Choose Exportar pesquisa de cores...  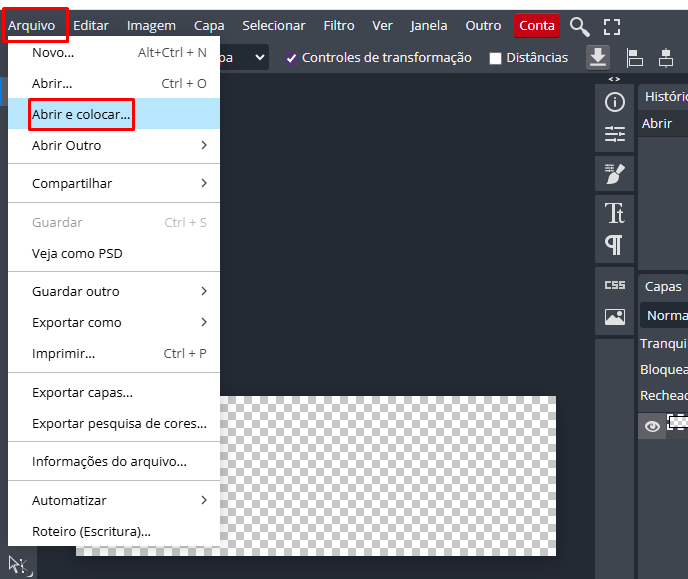coord(114,423)
